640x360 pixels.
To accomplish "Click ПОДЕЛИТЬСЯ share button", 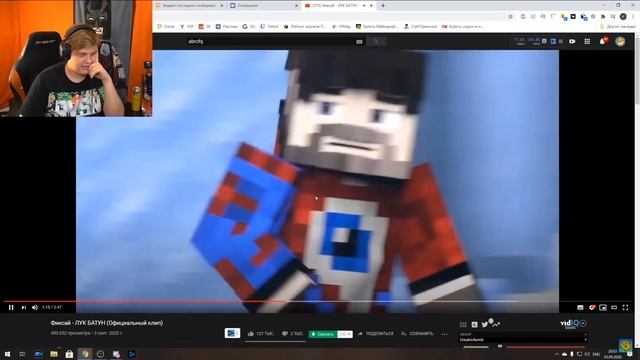I will (x=376, y=334).
